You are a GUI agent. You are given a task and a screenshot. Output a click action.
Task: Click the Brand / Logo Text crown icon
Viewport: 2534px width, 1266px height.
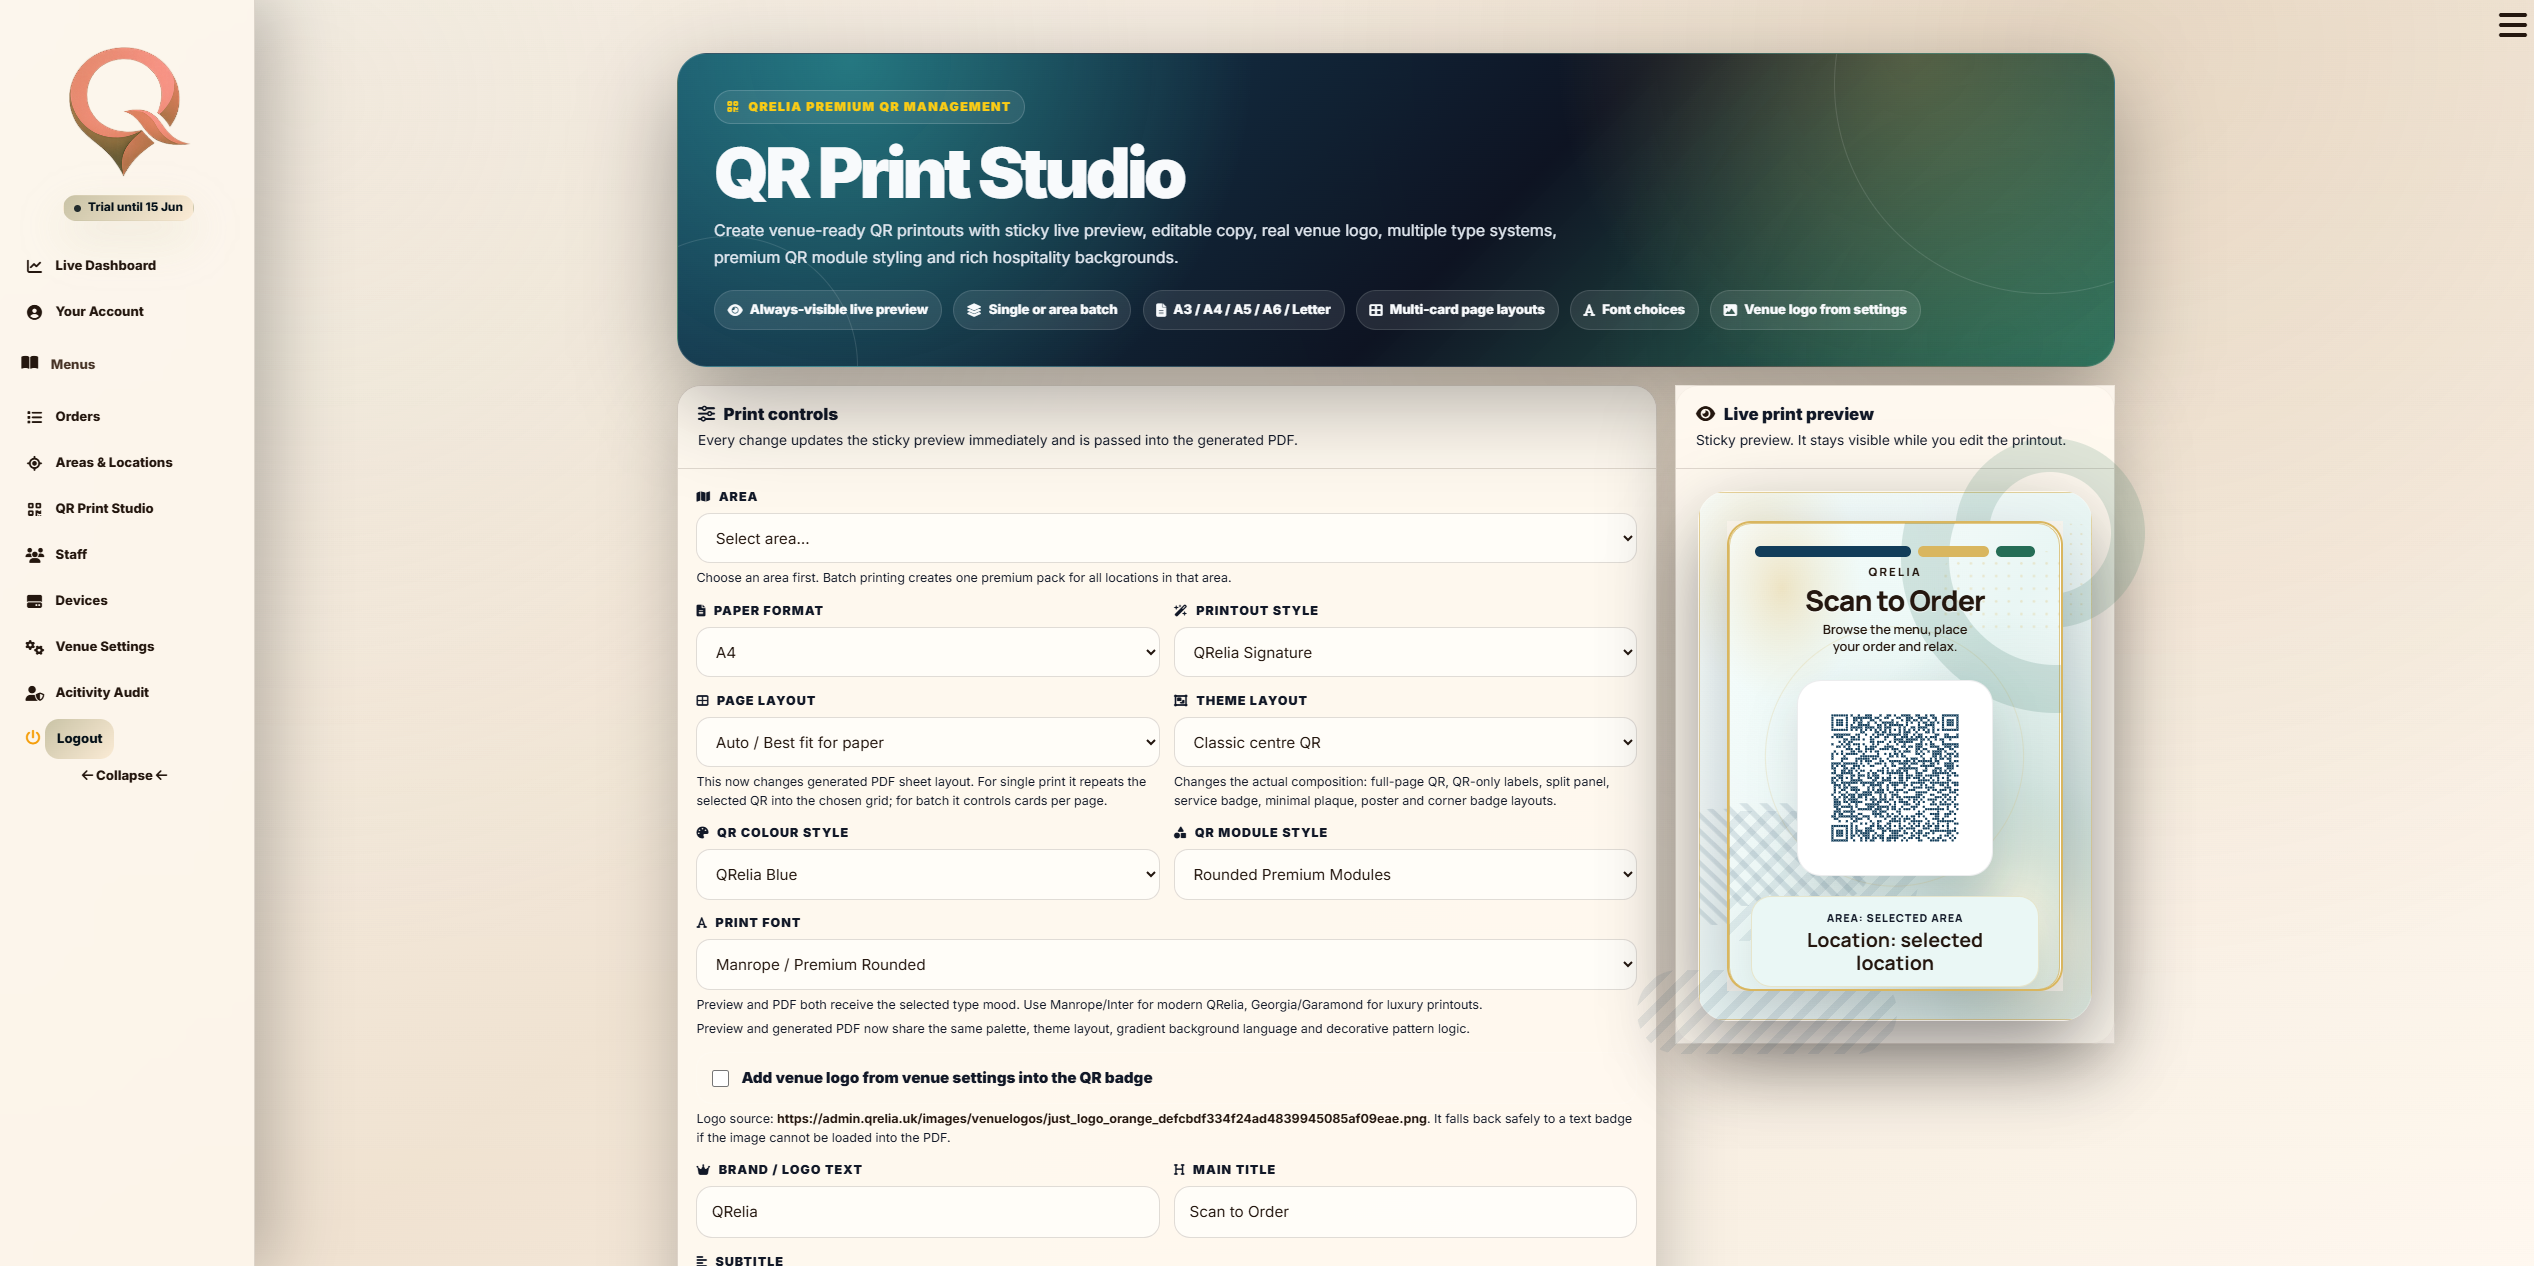pos(703,1170)
